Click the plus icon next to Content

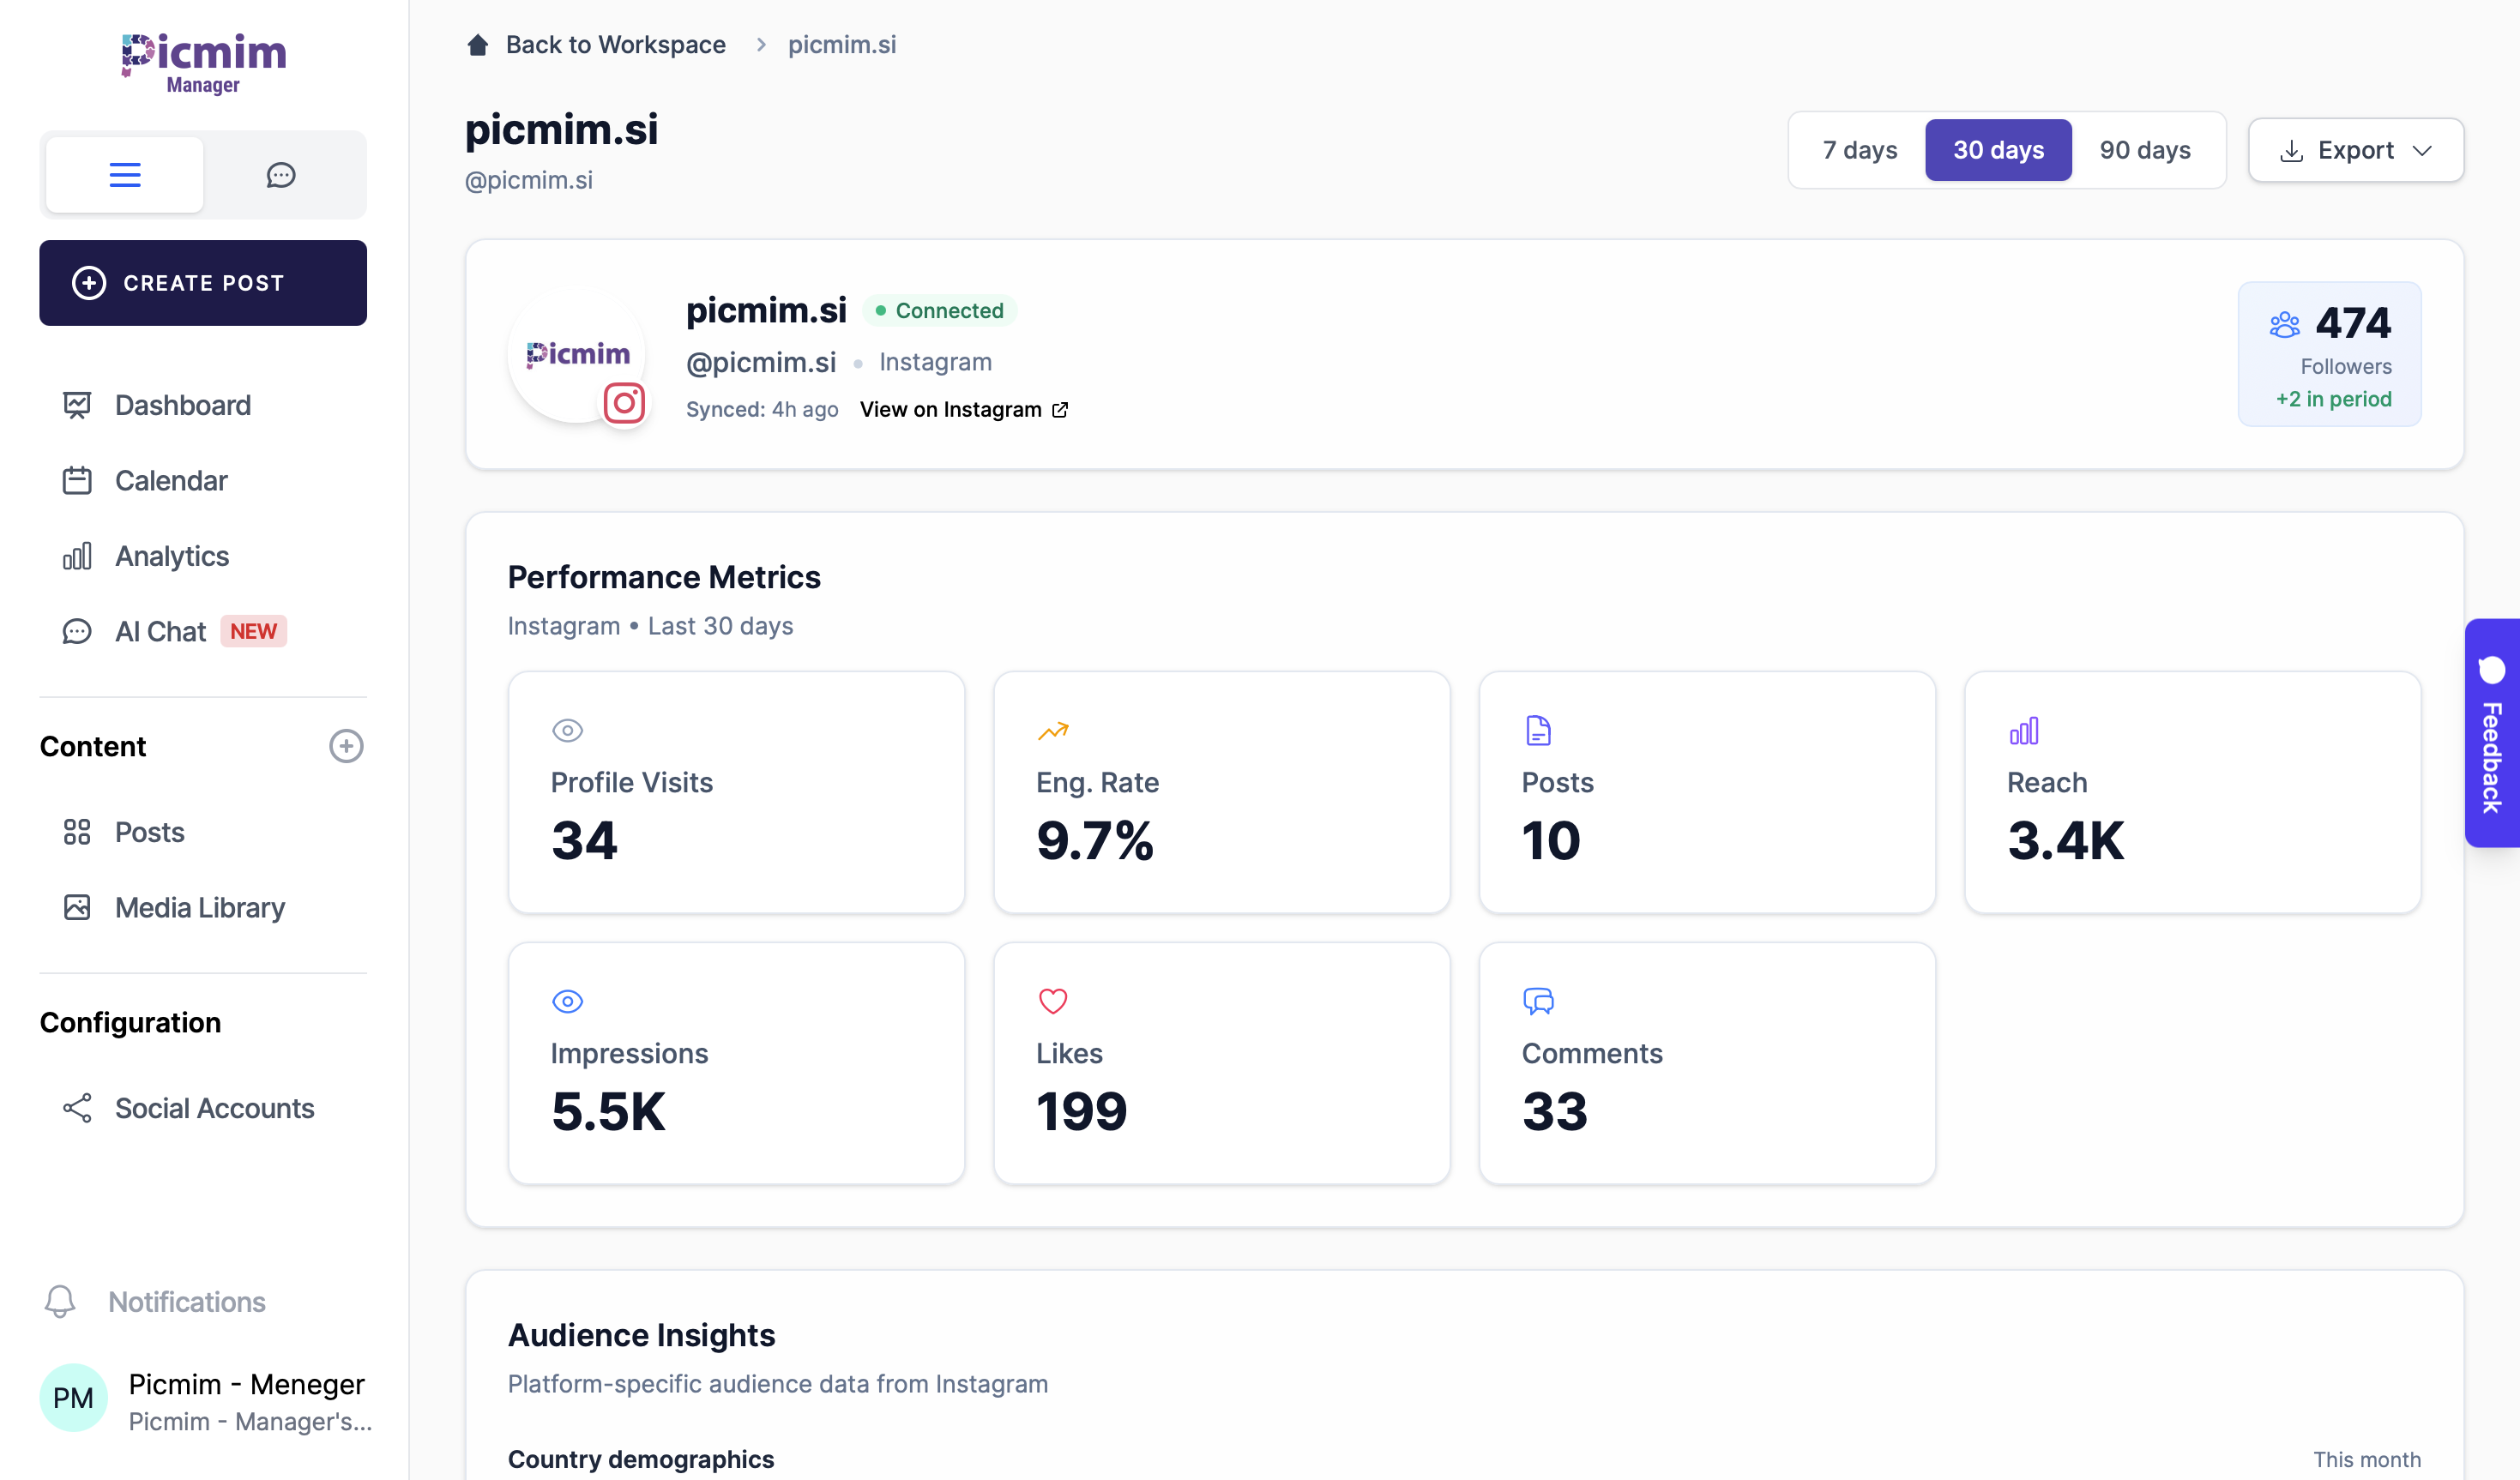(346, 746)
